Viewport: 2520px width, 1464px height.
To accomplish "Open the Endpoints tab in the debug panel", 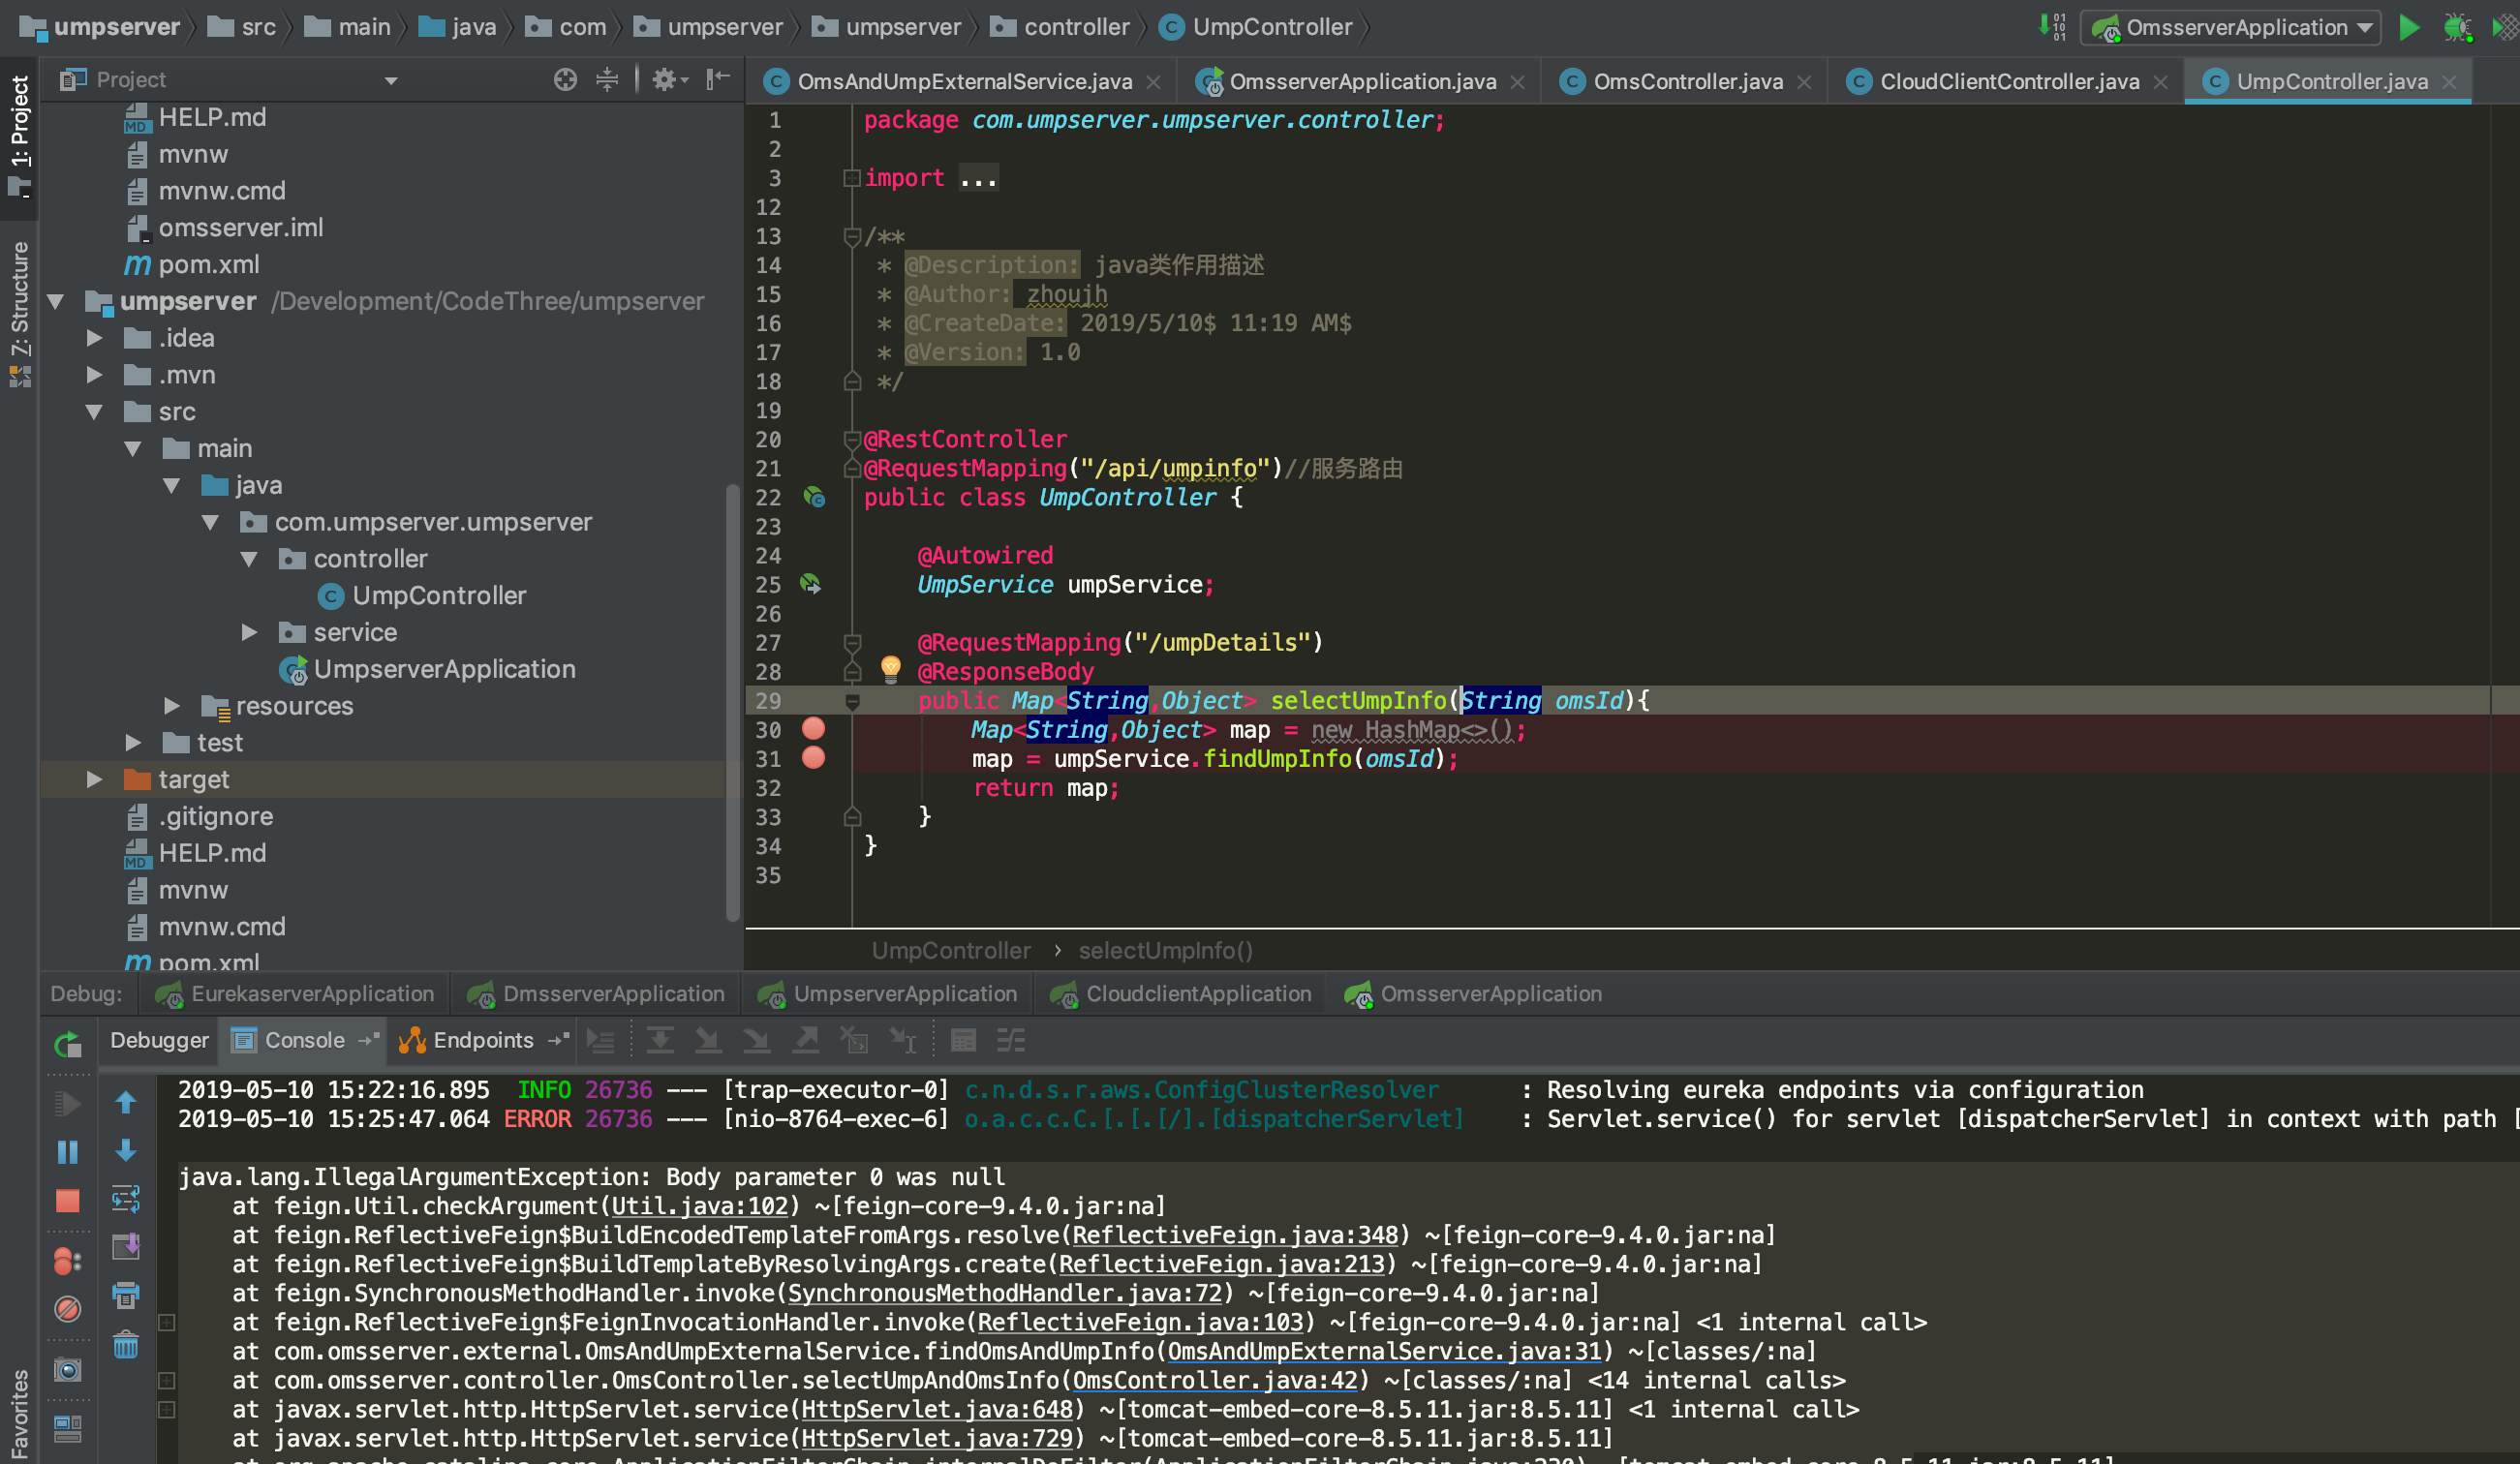I will [x=483, y=1040].
